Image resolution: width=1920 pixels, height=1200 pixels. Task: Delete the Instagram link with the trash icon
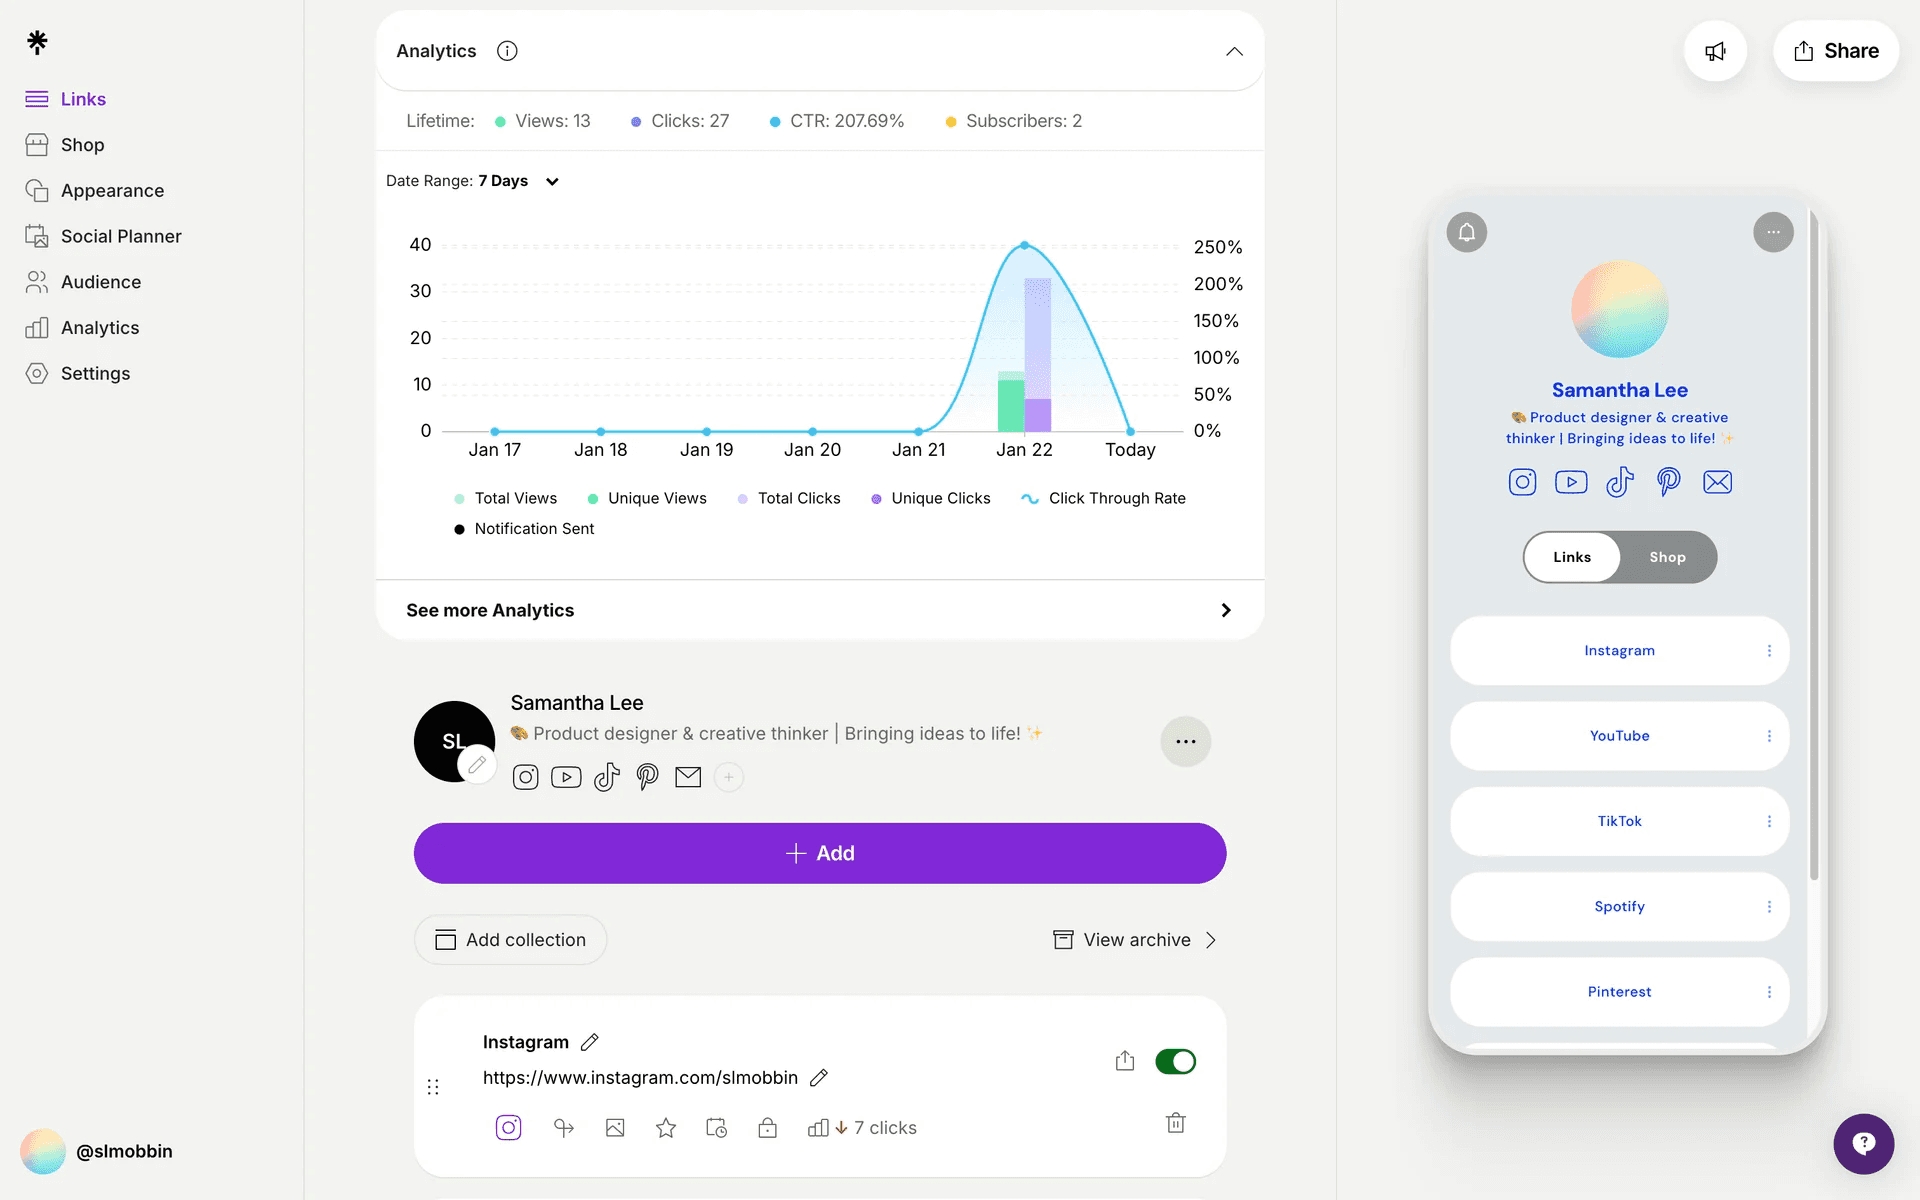tap(1176, 1123)
